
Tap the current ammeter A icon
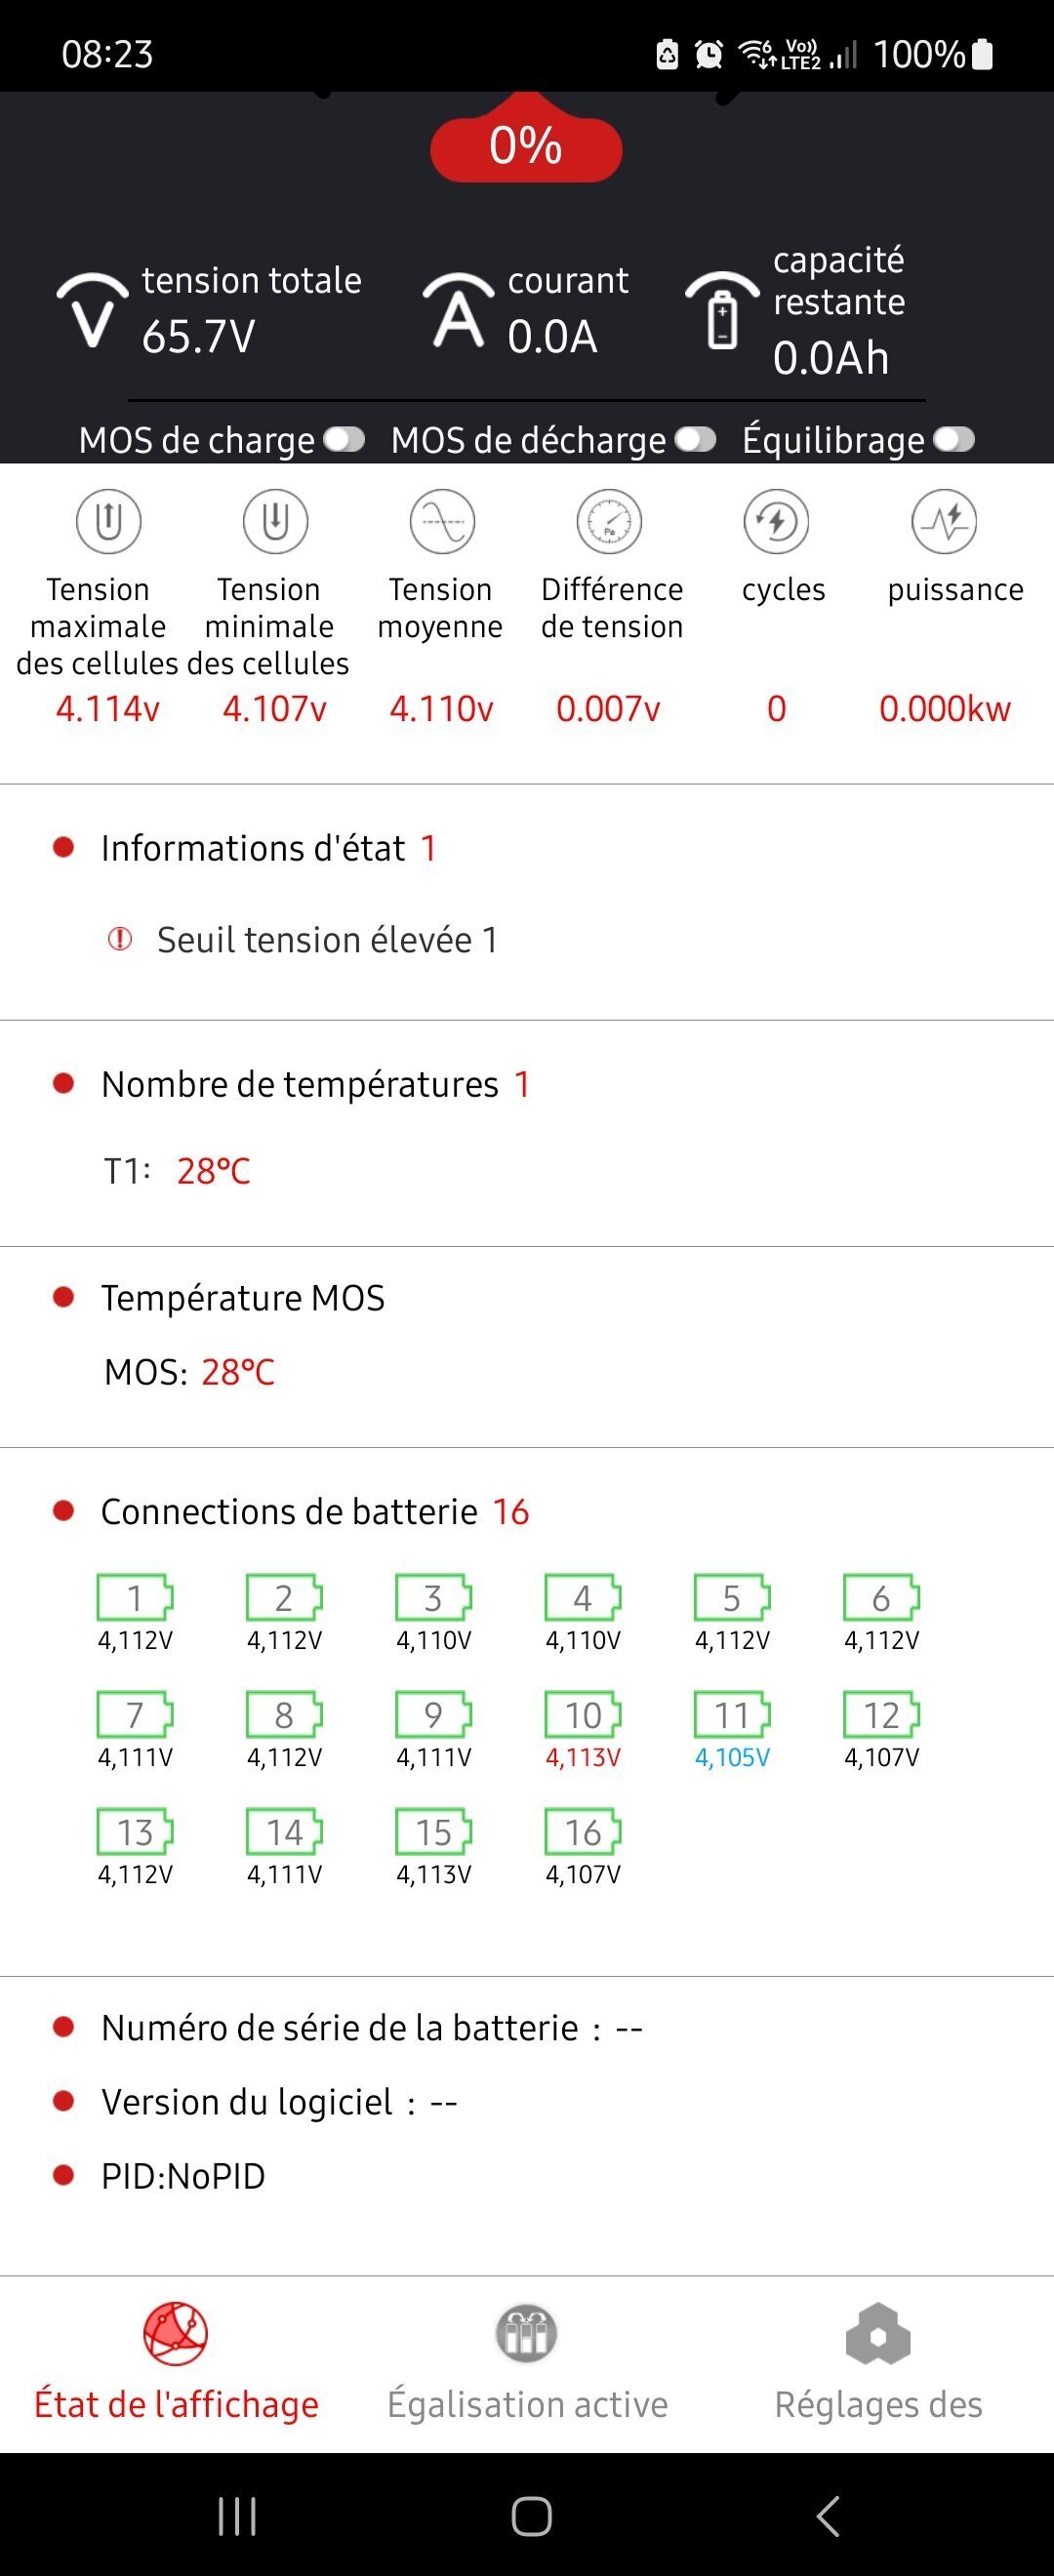click(x=458, y=310)
